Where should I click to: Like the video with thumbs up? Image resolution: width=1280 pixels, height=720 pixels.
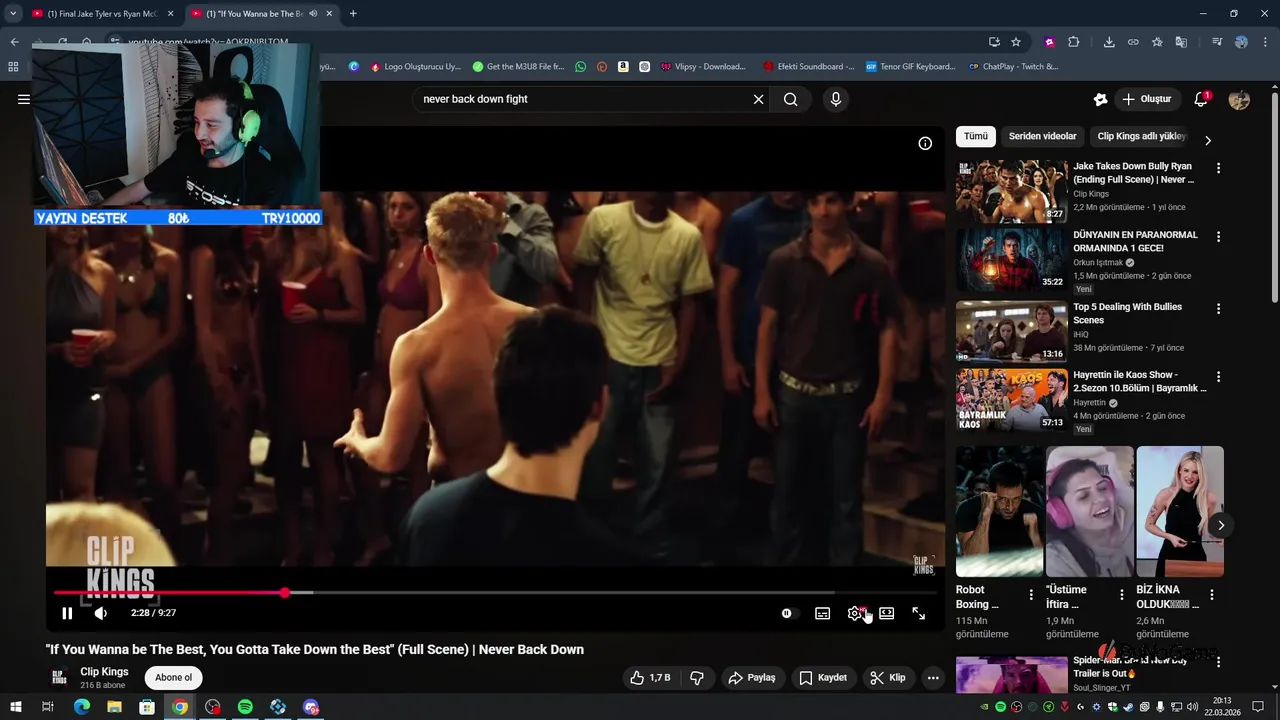point(650,678)
